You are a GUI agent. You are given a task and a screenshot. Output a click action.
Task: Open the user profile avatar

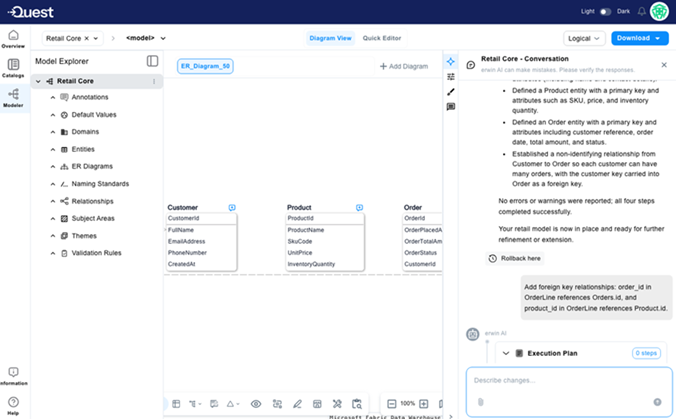(659, 12)
